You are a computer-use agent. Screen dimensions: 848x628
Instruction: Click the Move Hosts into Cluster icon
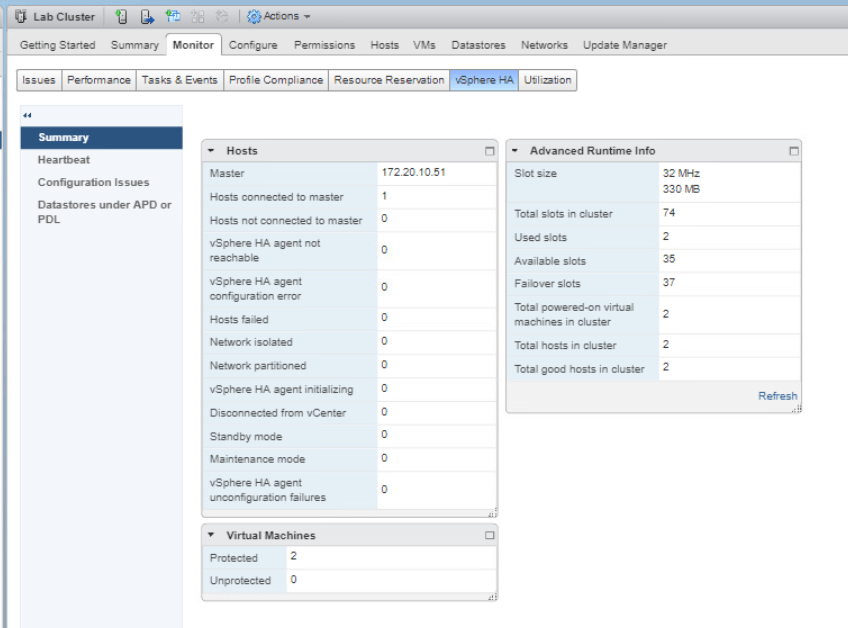pyautogui.click(x=147, y=17)
